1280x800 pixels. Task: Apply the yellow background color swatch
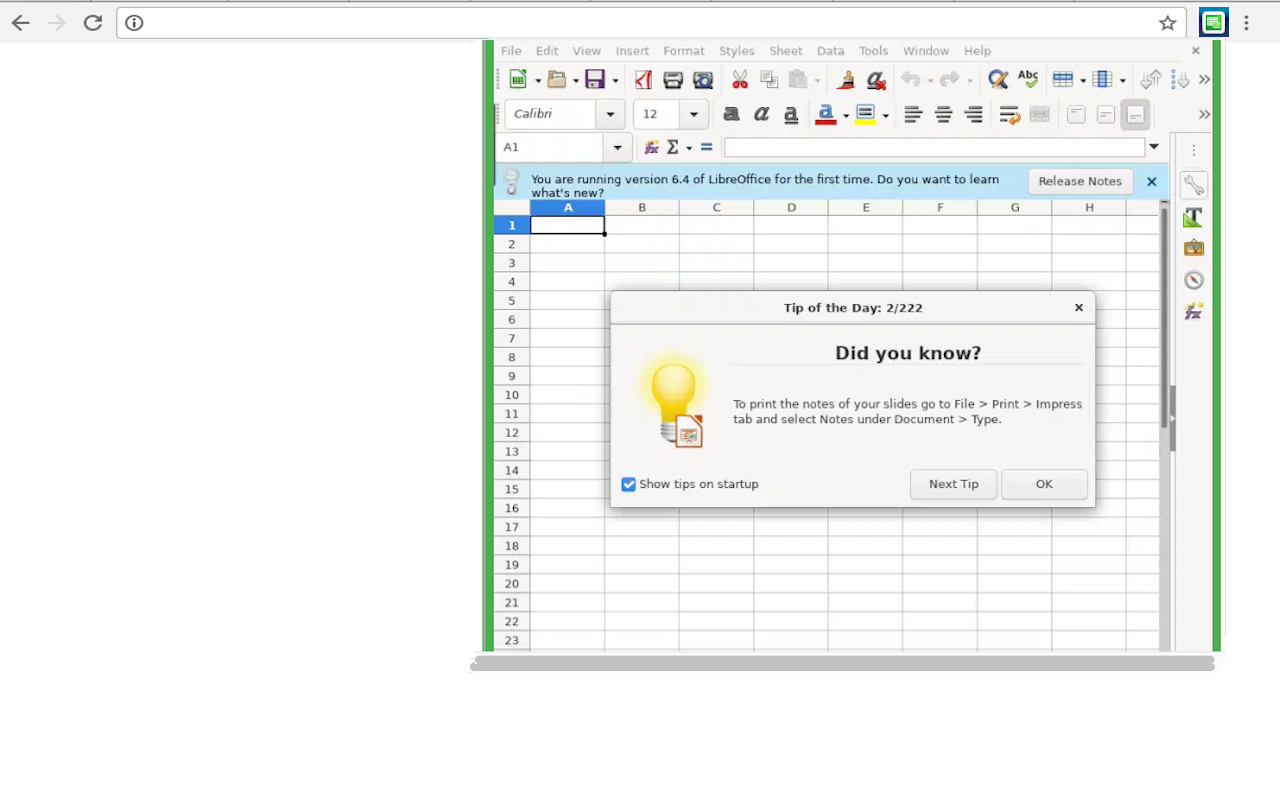[x=866, y=114]
